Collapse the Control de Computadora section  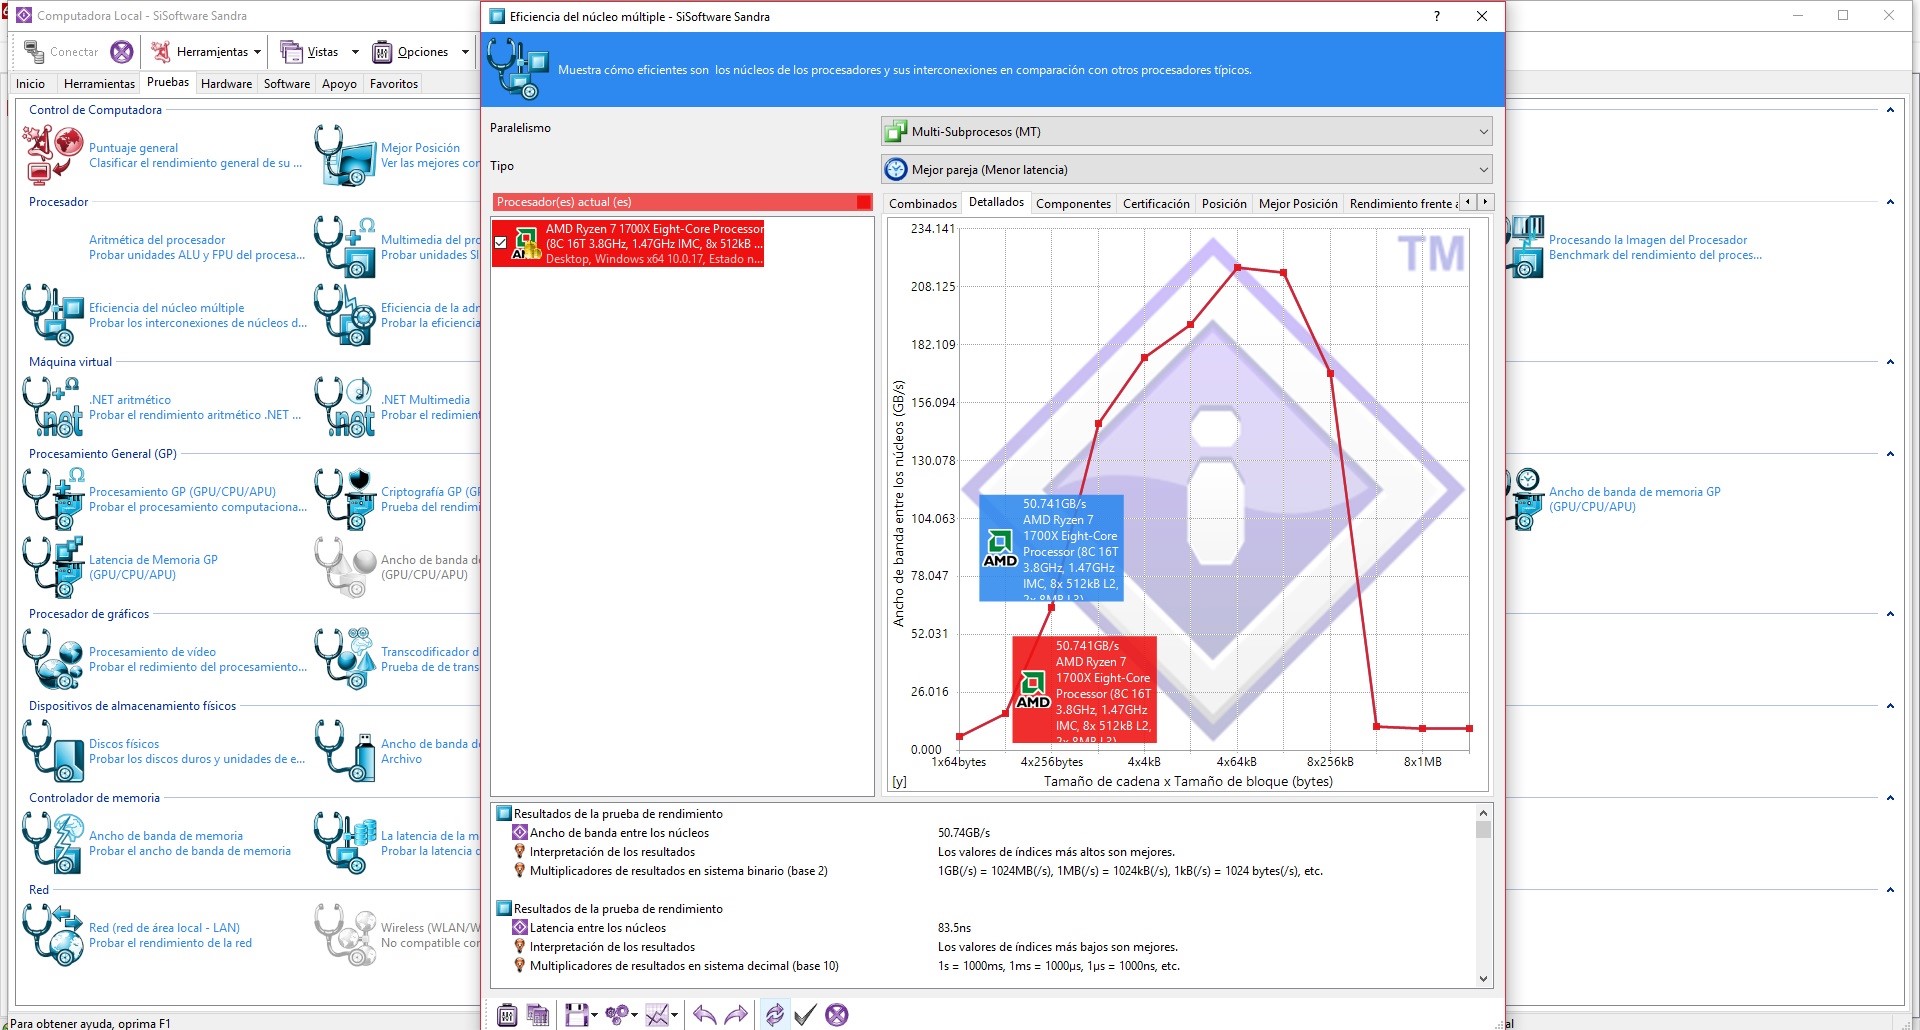tap(1890, 110)
